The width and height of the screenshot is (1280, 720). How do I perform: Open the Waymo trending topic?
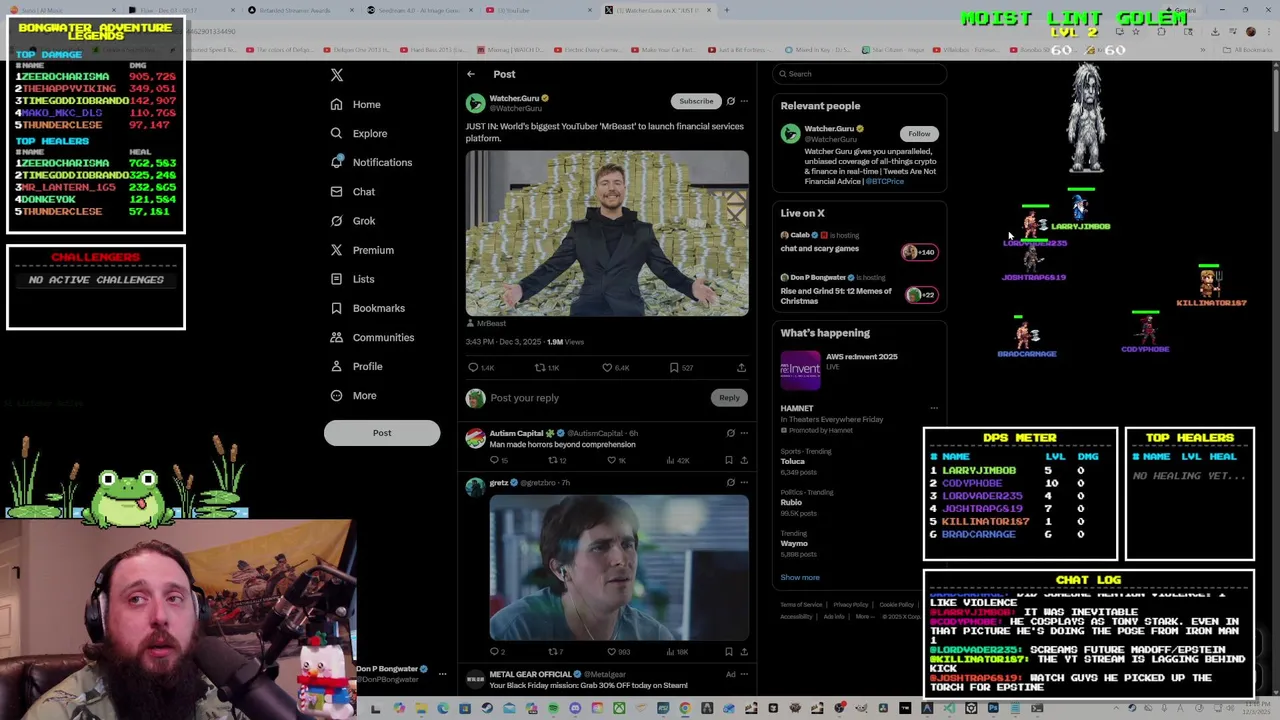click(x=794, y=544)
